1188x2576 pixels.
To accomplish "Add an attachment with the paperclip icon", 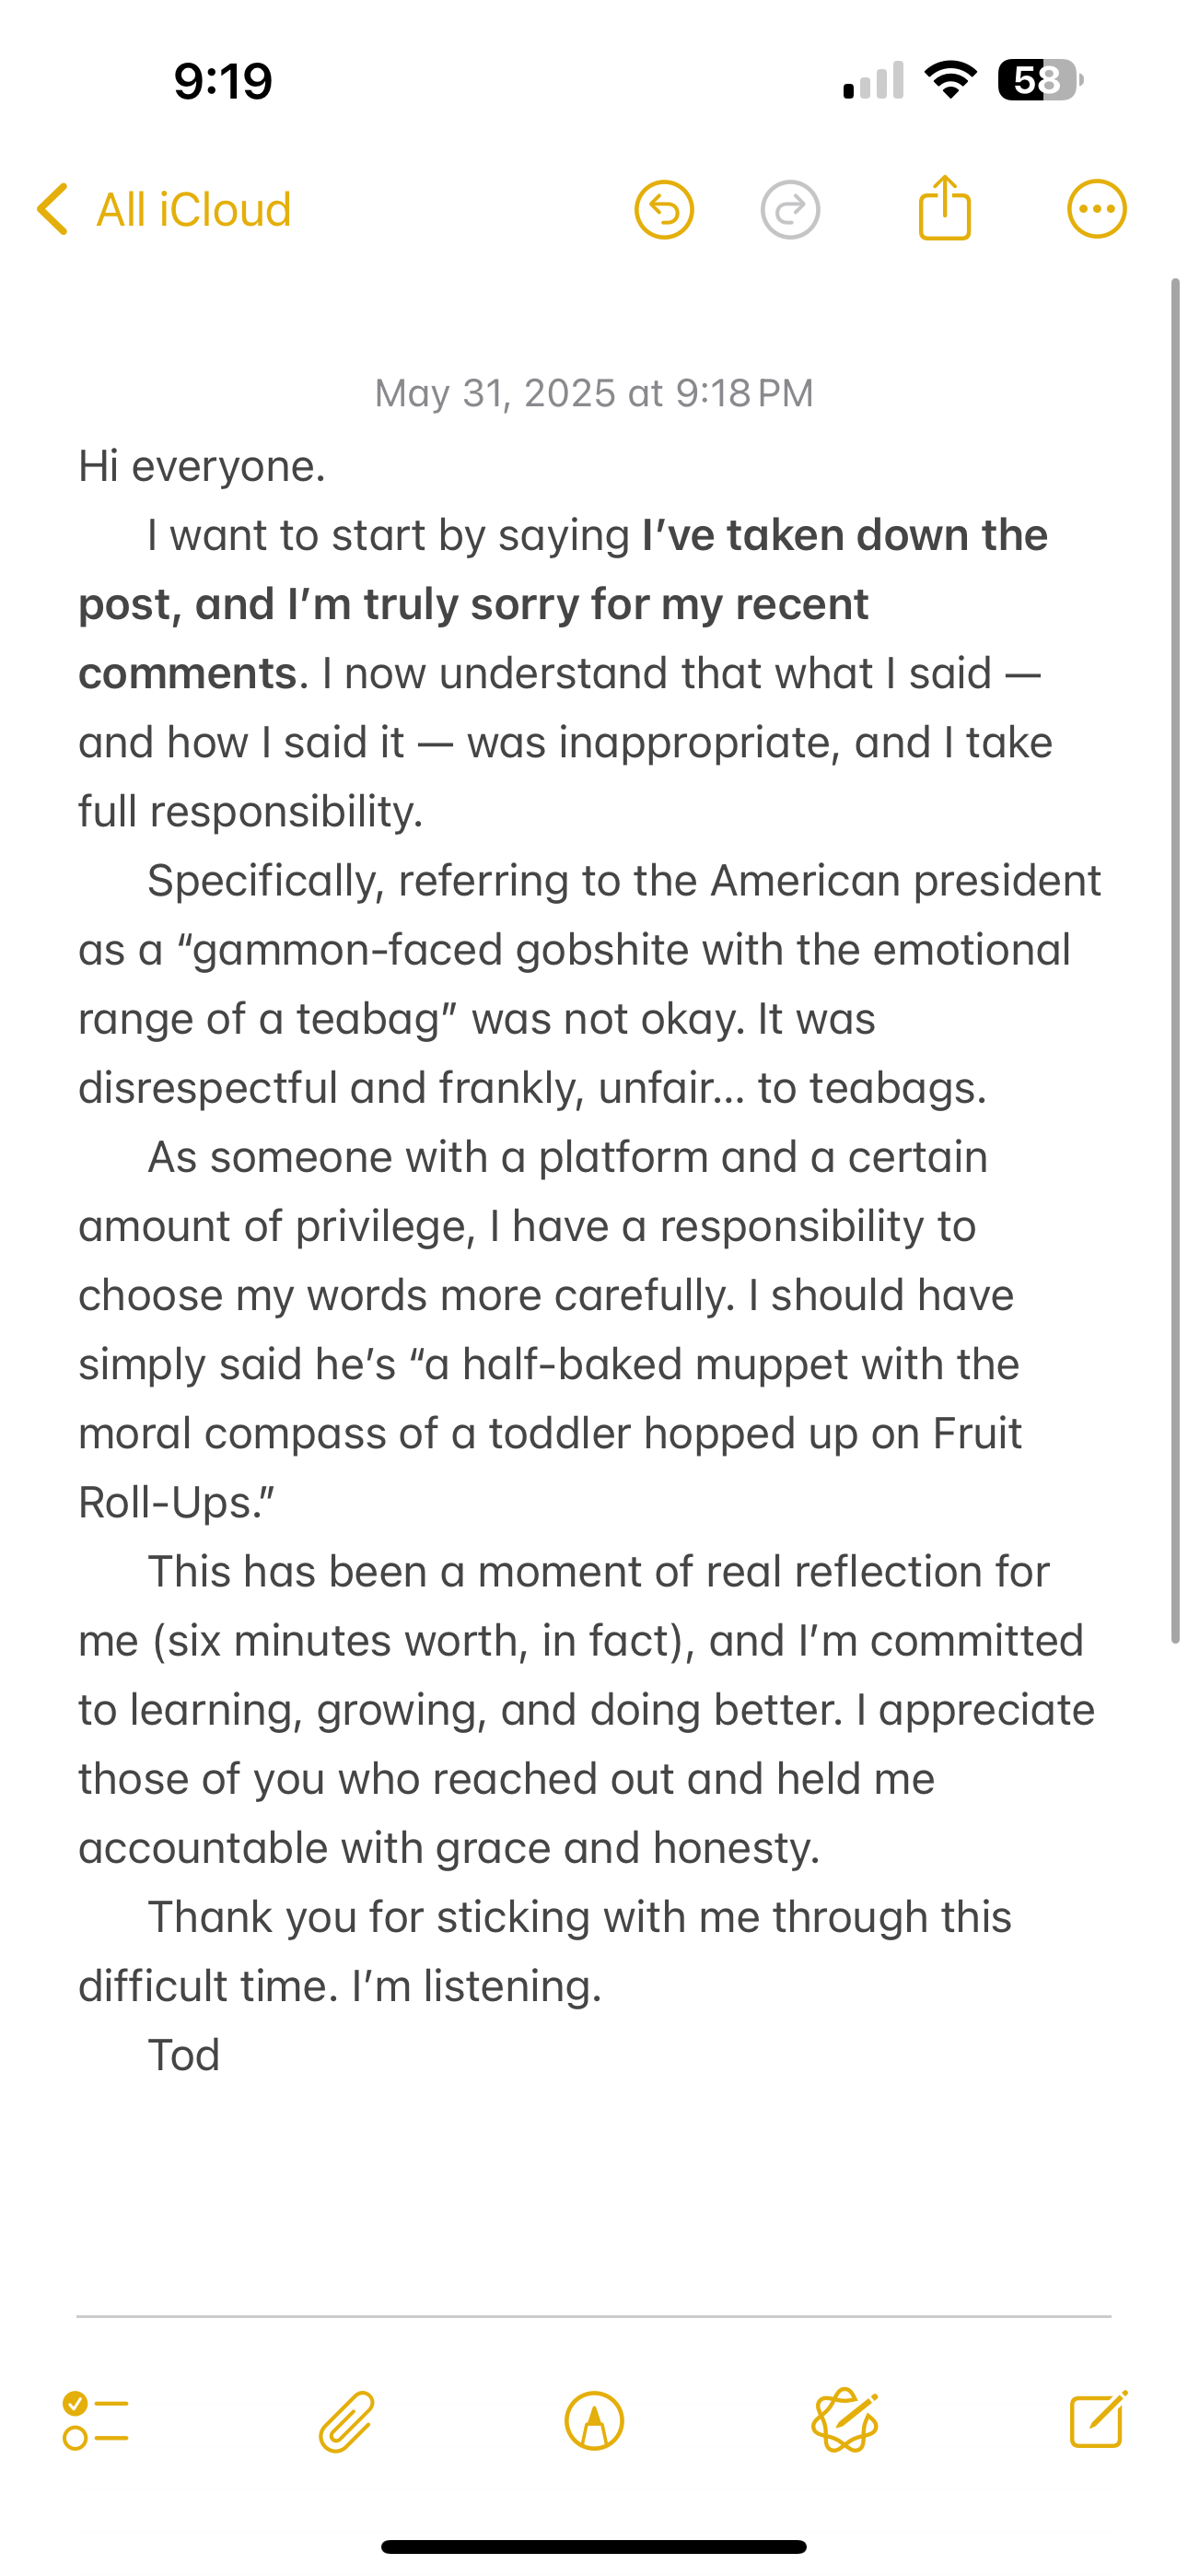I will (346, 2421).
